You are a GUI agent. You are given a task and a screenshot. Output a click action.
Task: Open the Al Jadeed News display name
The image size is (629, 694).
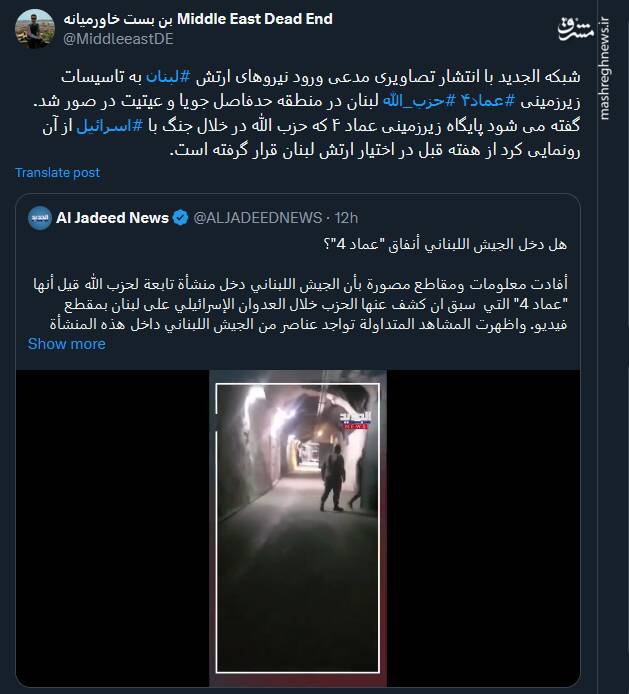pyautogui.click(x=112, y=218)
